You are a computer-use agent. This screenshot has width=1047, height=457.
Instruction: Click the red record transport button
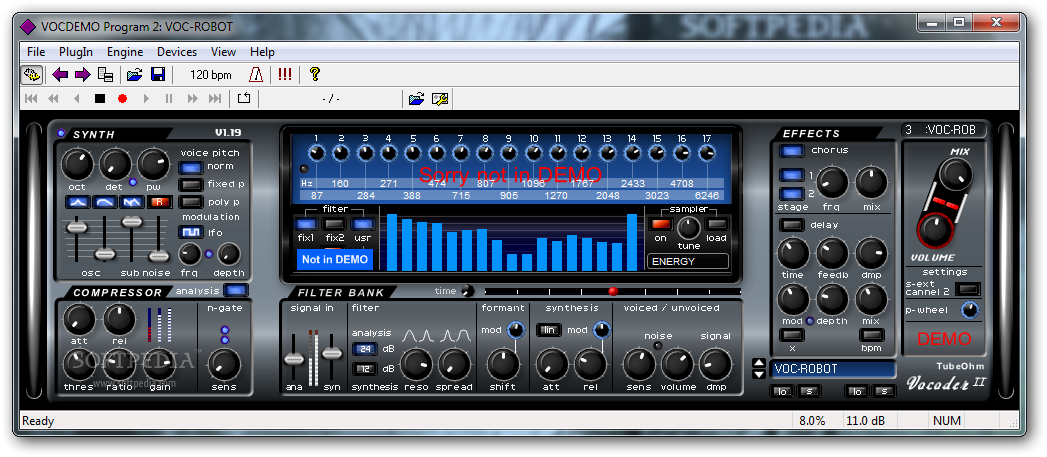pyautogui.click(x=122, y=99)
